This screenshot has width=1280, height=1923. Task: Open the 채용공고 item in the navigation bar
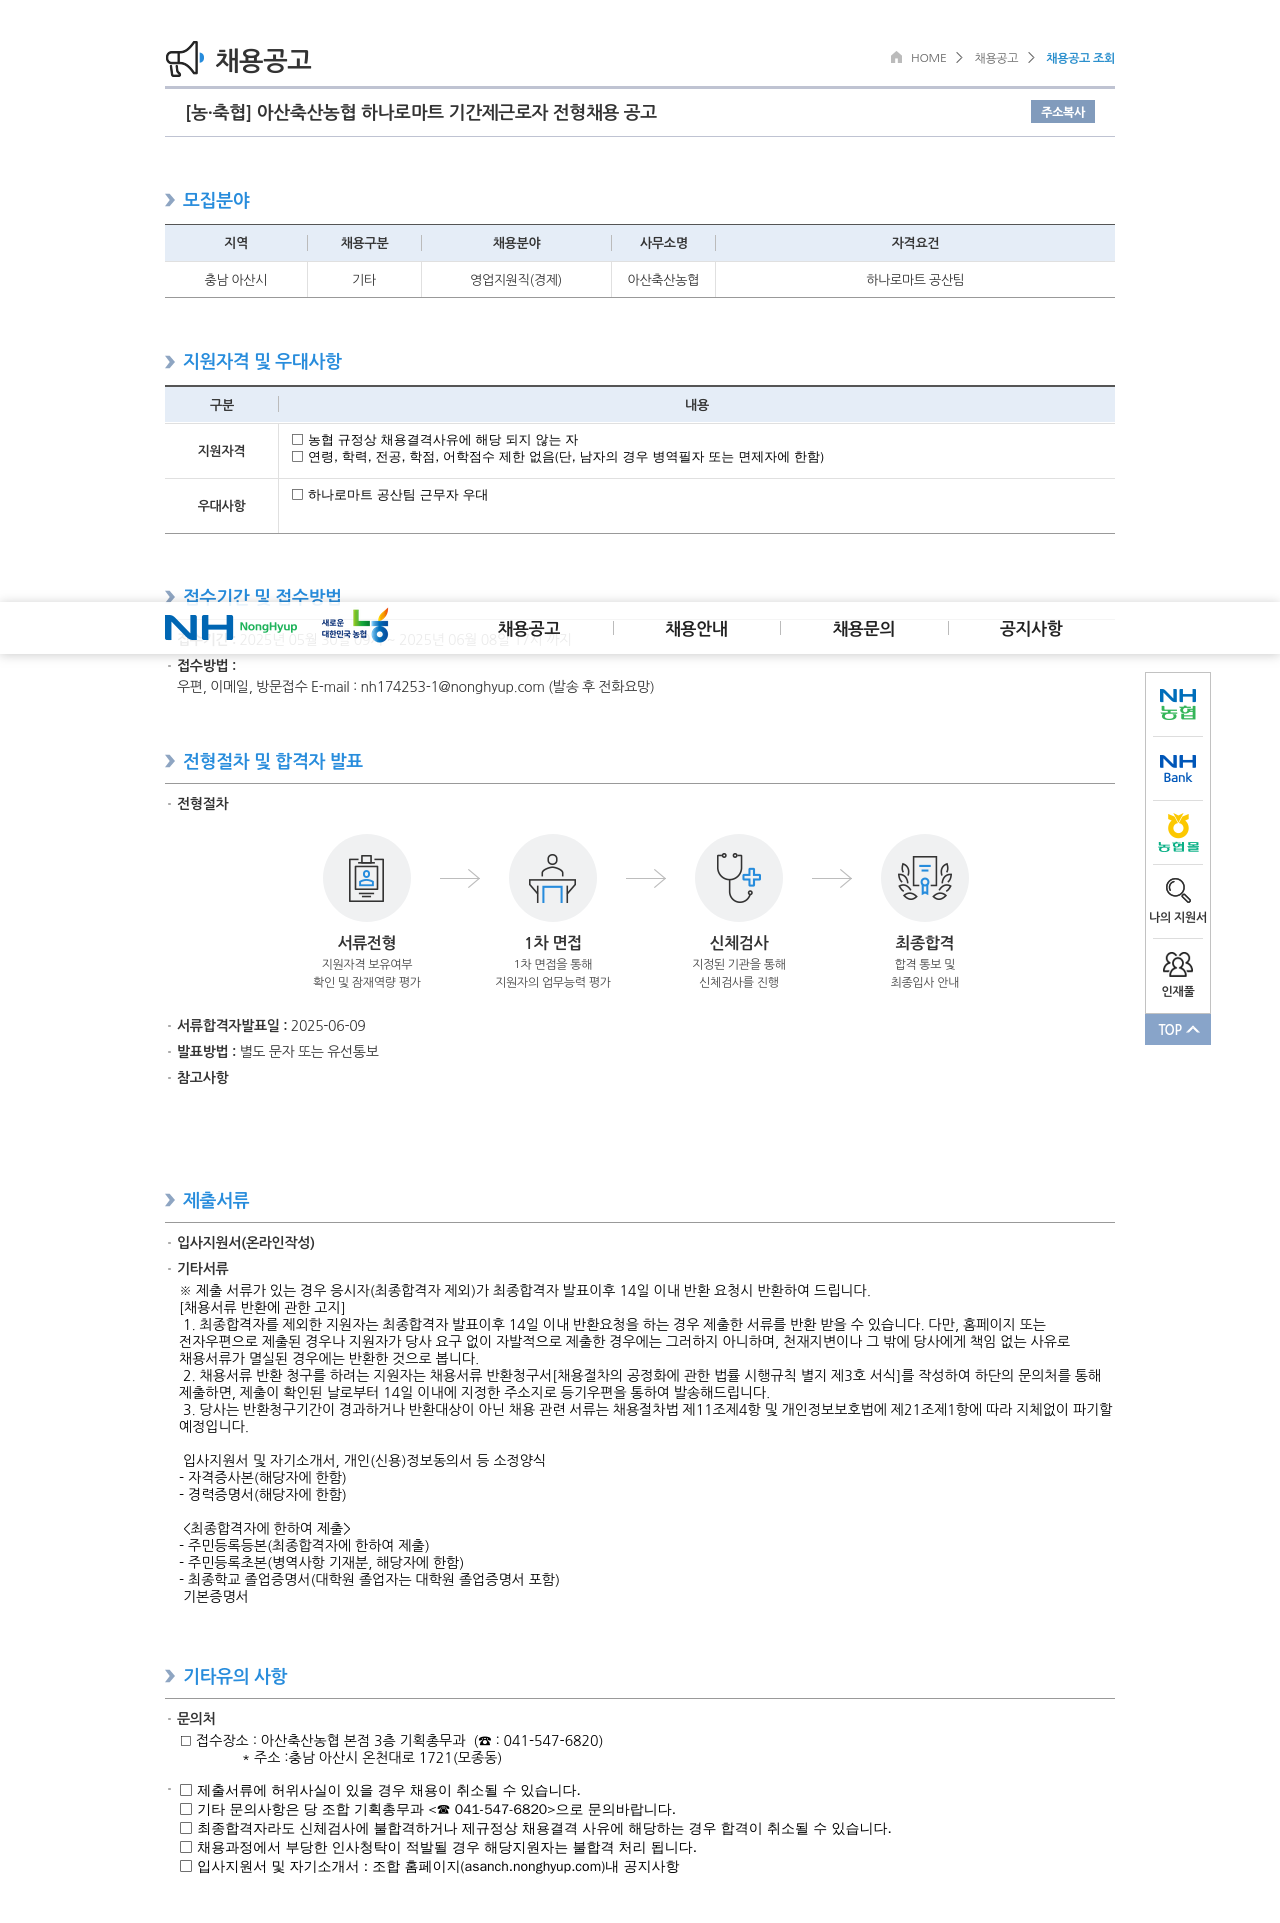tap(529, 628)
